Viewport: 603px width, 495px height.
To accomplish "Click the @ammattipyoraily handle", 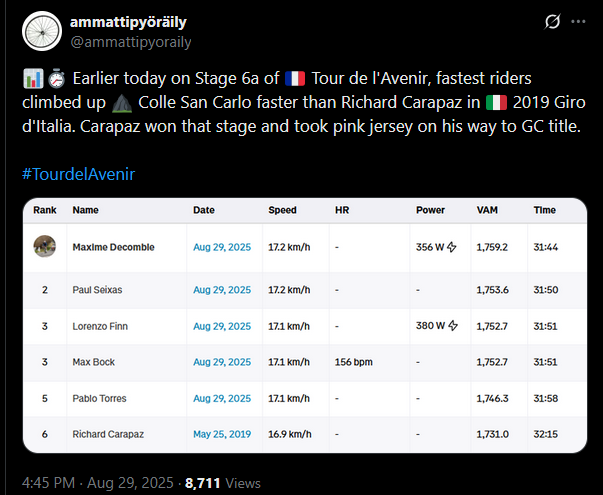I will [x=130, y=41].
